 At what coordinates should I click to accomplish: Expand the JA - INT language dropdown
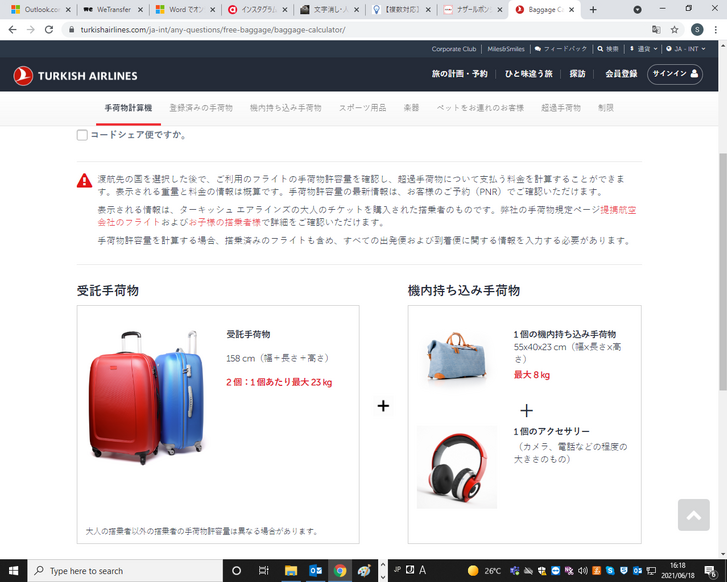pos(688,48)
